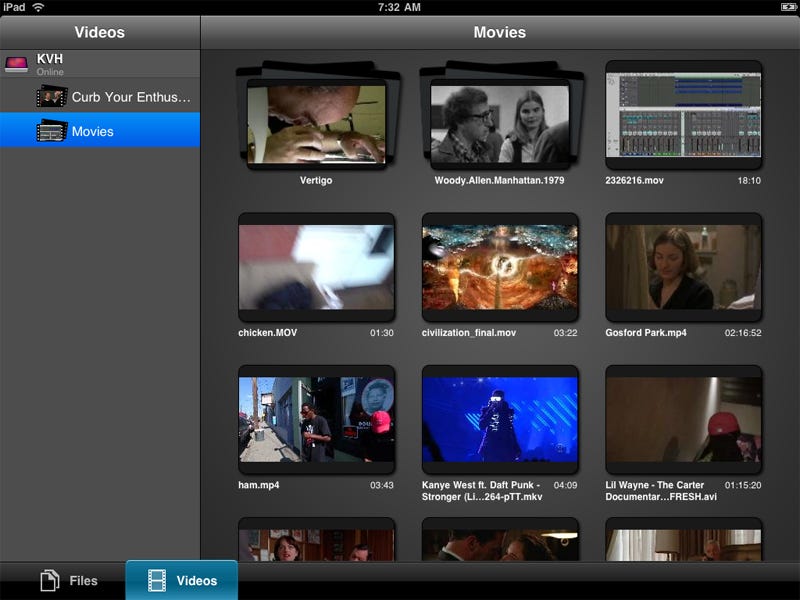Click the 01:15:20 duration label

click(743, 485)
